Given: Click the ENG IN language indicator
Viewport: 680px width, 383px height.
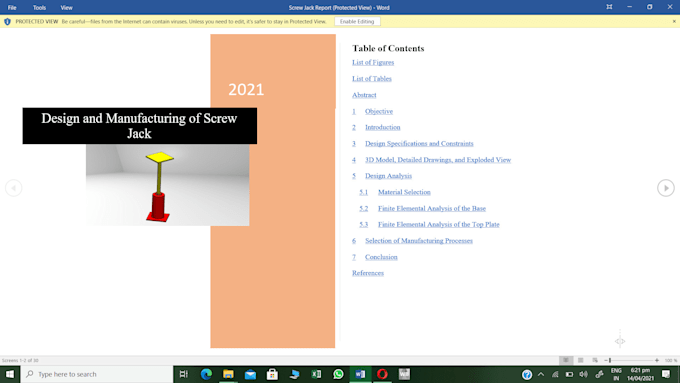Looking at the screenshot, I should point(616,374).
